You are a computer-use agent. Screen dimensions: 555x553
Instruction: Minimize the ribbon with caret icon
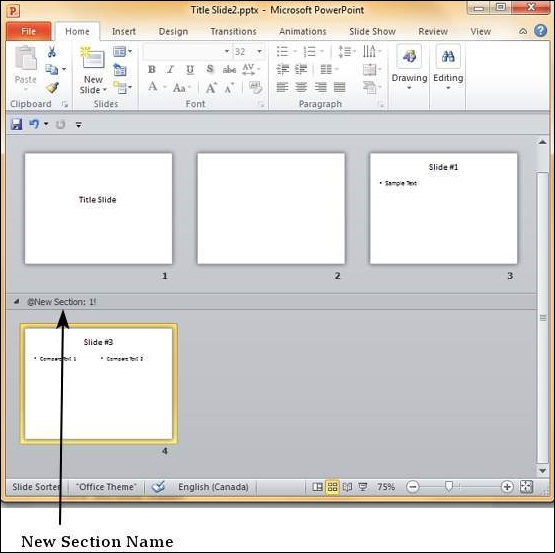(522, 32)
